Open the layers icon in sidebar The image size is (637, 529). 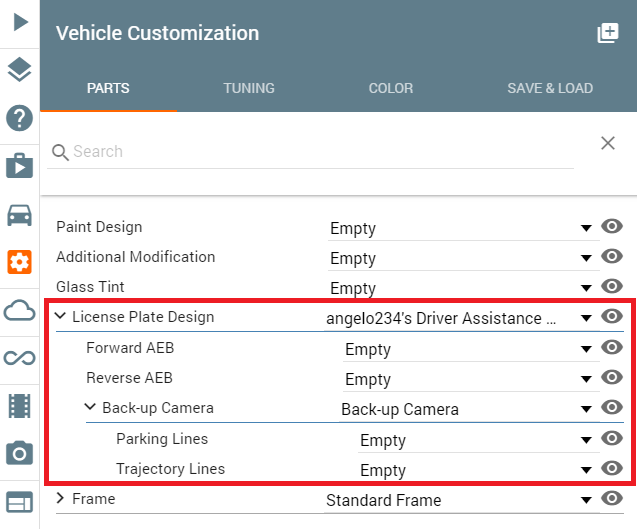pos(19,69)
